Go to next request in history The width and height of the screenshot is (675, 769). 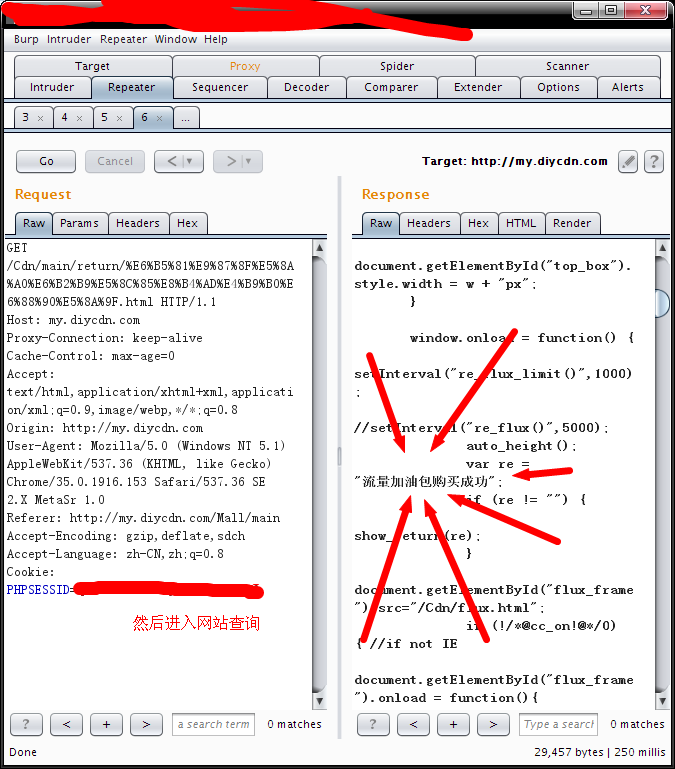[x=231, y=161]
